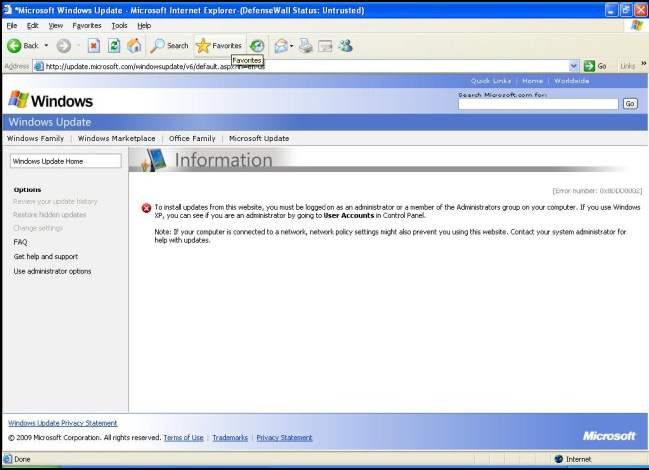Open the Windows Family tab
This screenshot has height=470, width=649.
tap(36, 139)
